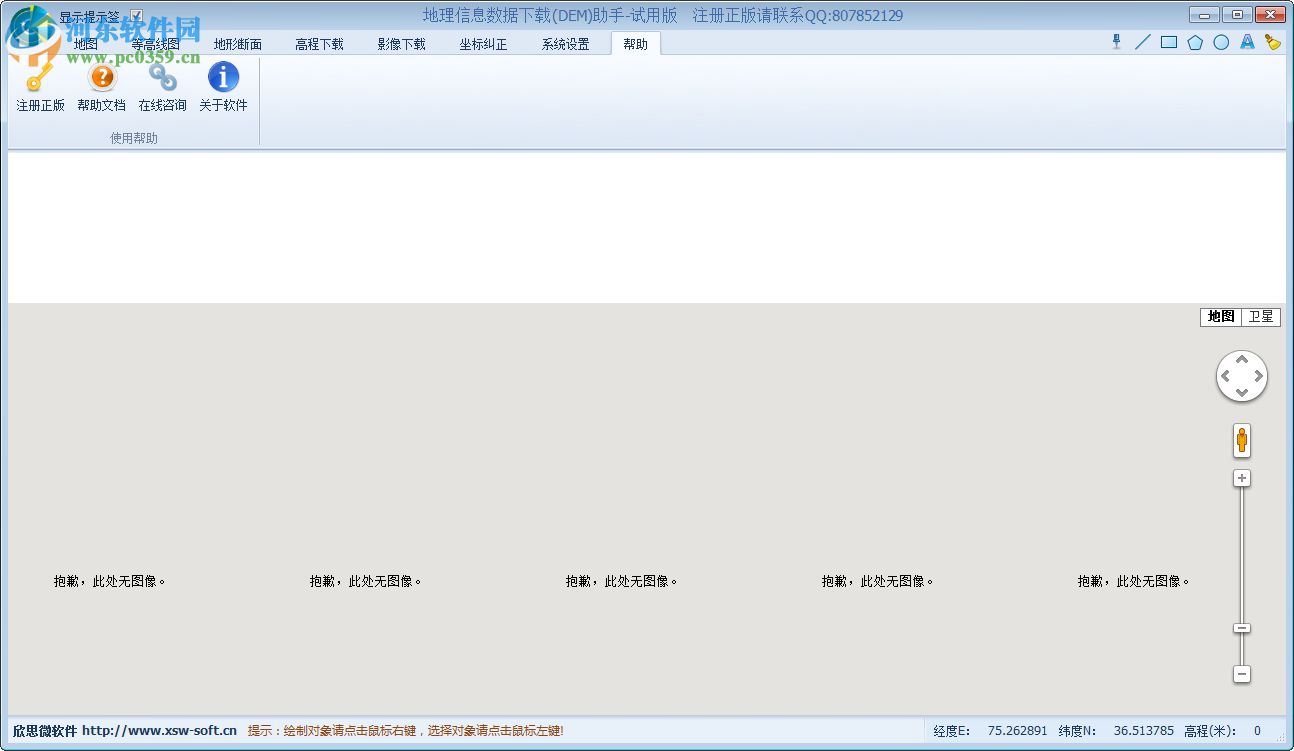Switch map view to 卫星 satellite mode
1294x751 pixels.
(x=1261, y=317)
